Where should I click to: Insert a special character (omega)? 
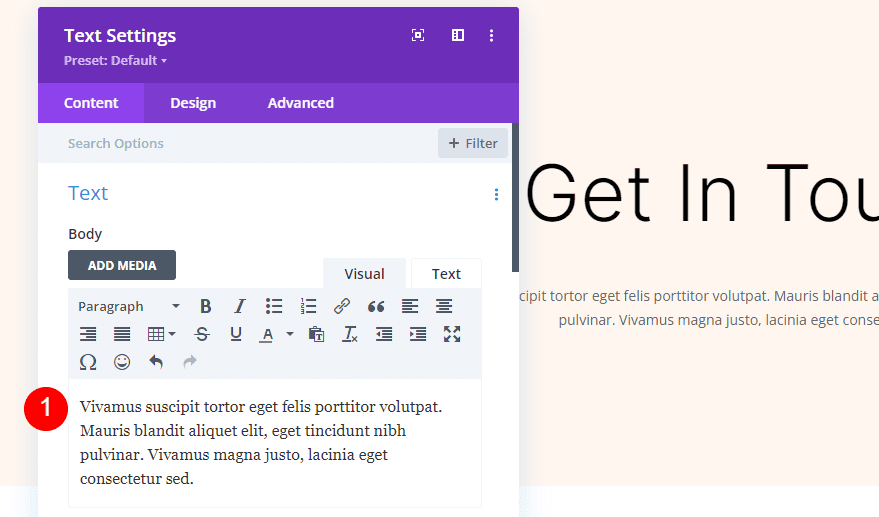88,362
